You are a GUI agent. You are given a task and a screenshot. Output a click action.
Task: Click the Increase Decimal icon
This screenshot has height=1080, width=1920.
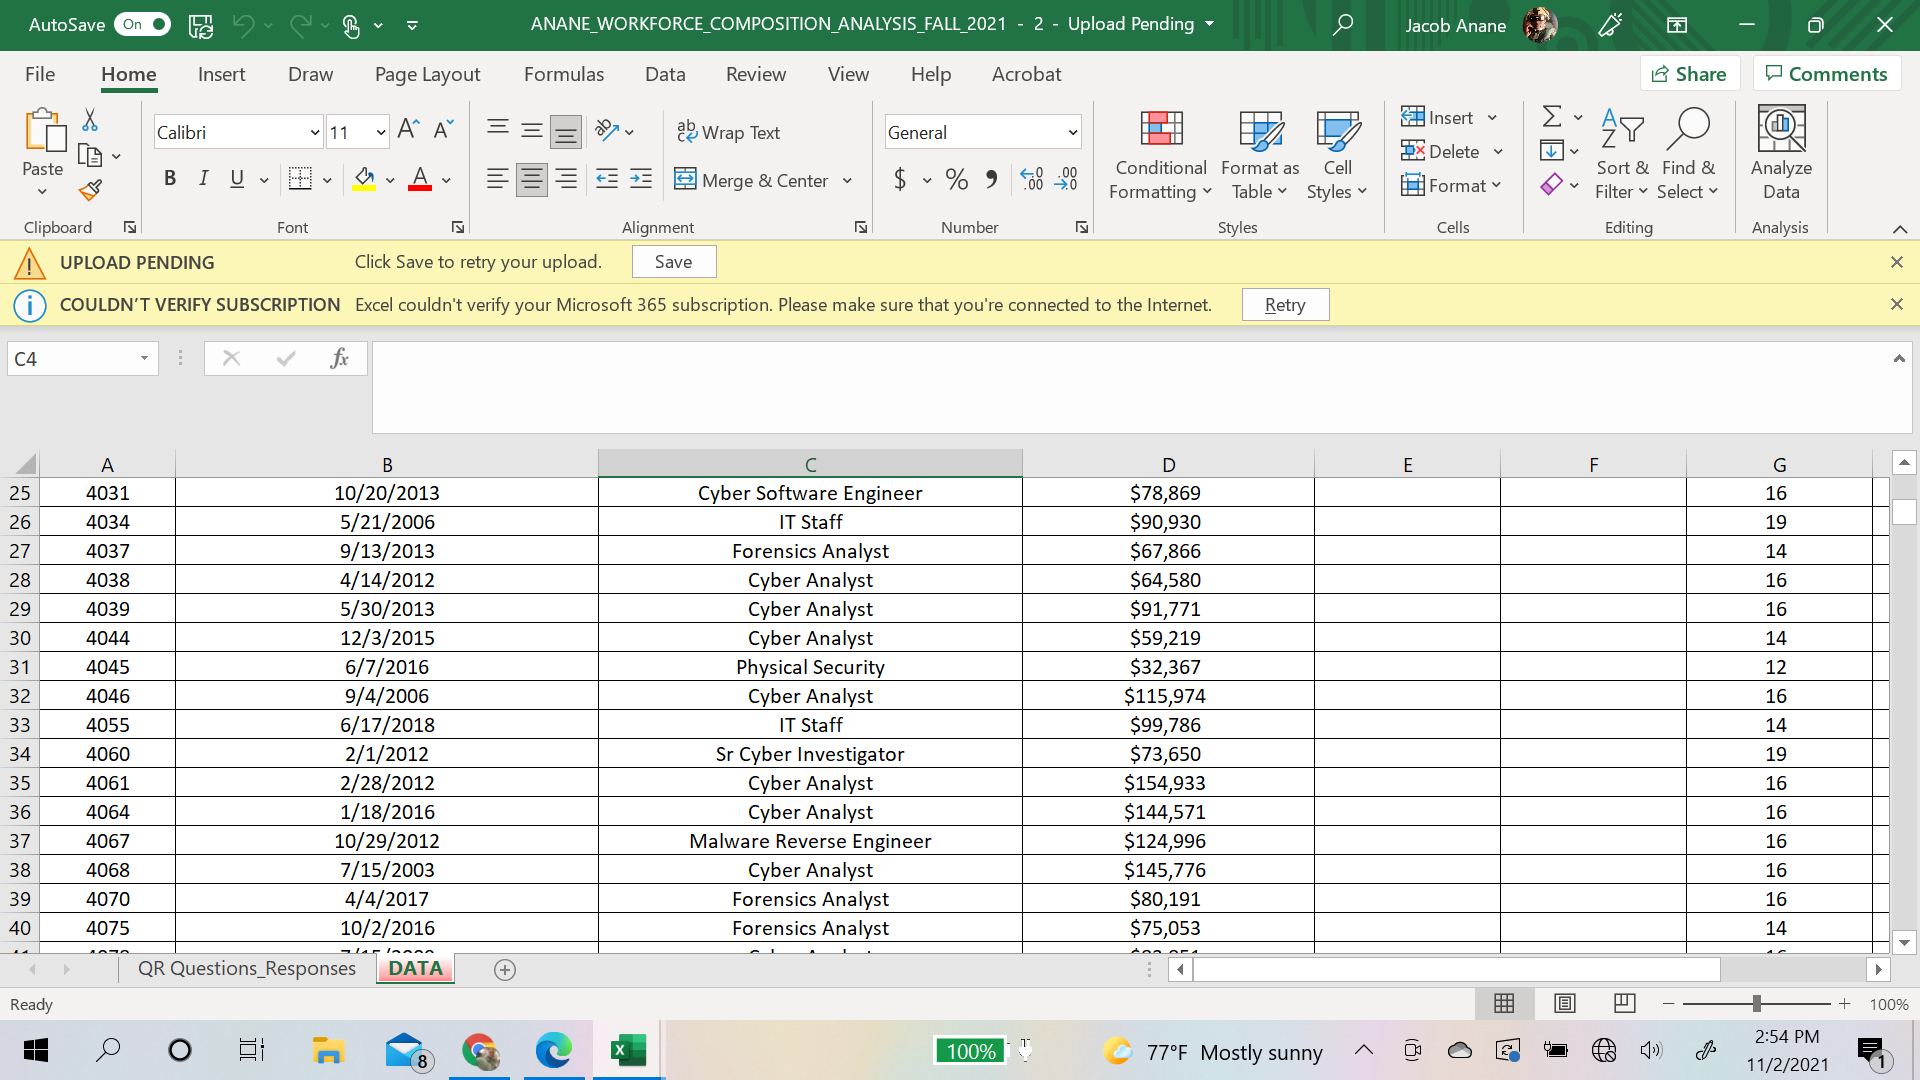click(1031, 179)
